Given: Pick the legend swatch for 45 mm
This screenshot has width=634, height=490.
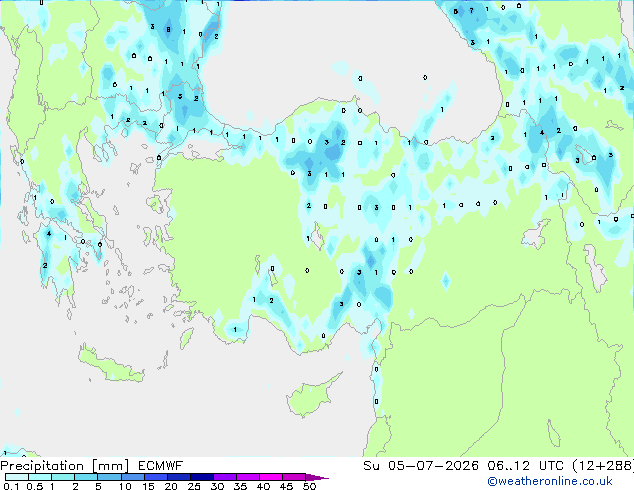Looking at the screenshot, I should (x=294, y=477).
